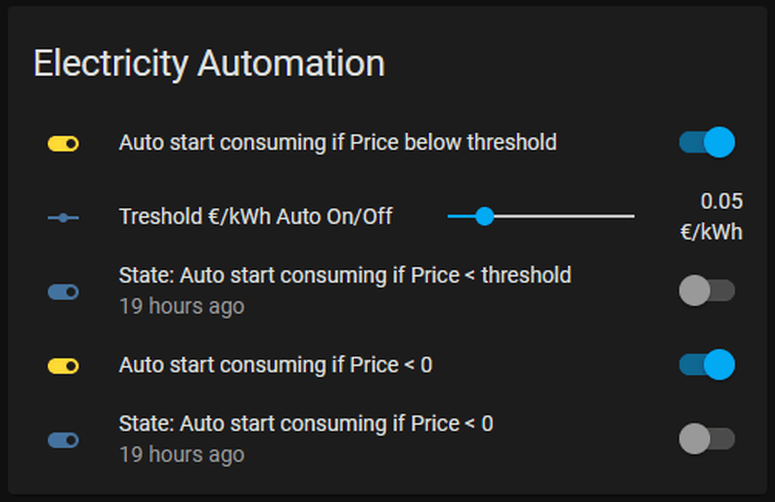Click the right end of threshold slider track
Screen dimensions: 775x502
(632, 216)
